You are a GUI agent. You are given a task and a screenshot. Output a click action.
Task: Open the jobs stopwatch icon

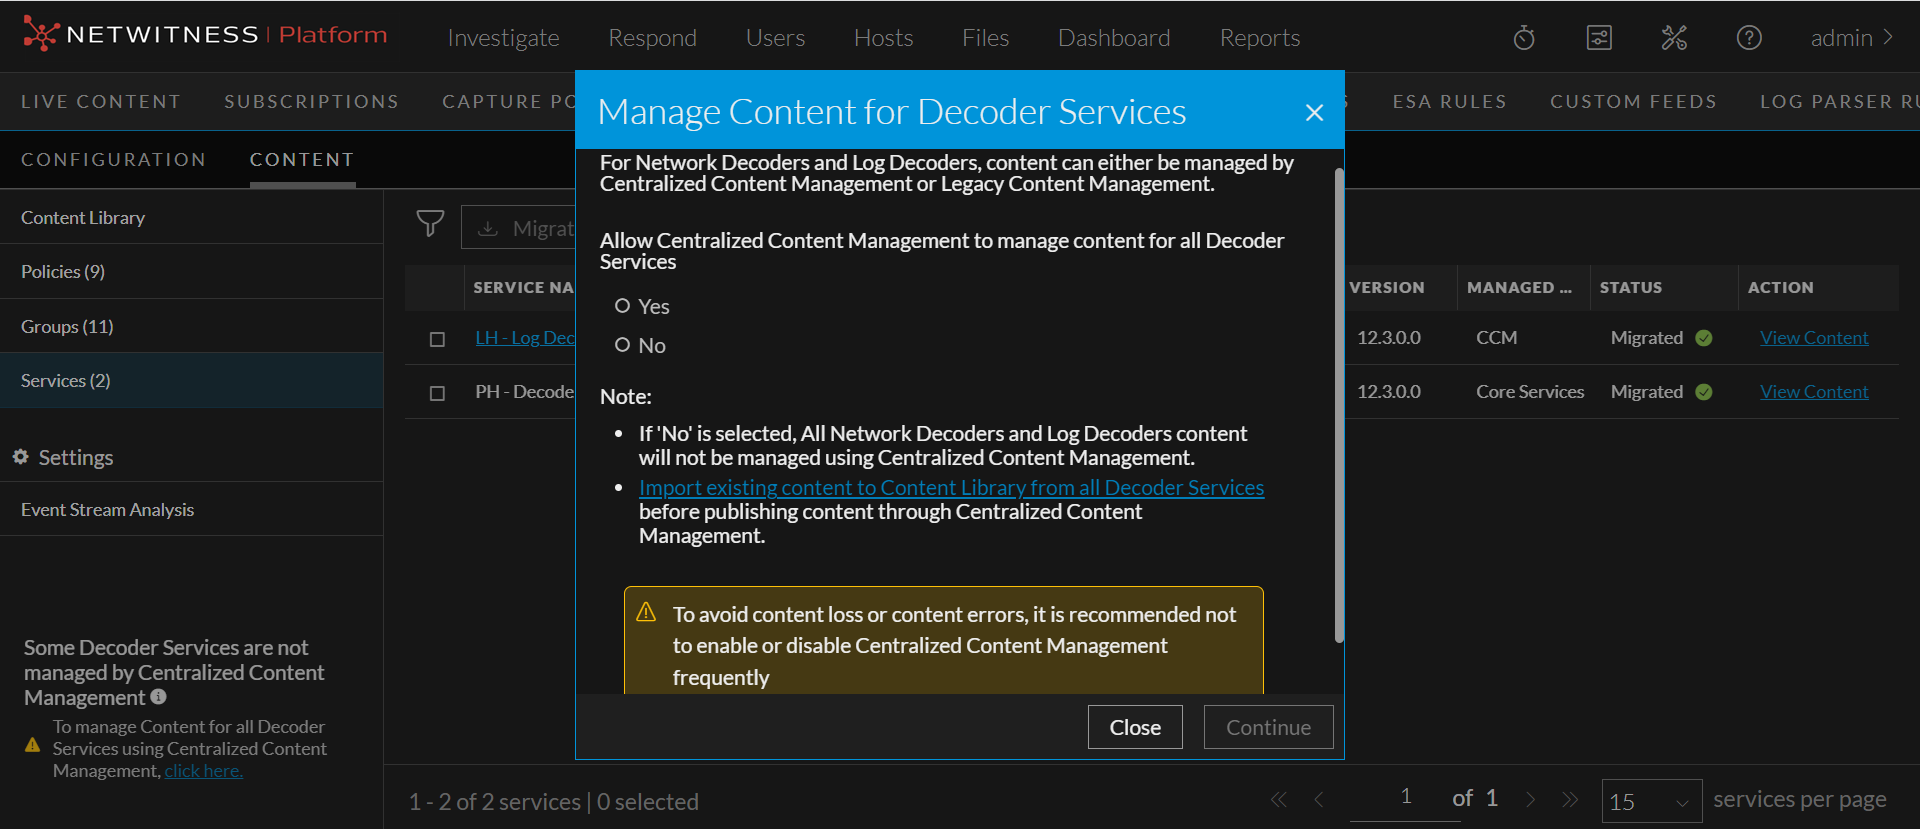coord(1524,38)
